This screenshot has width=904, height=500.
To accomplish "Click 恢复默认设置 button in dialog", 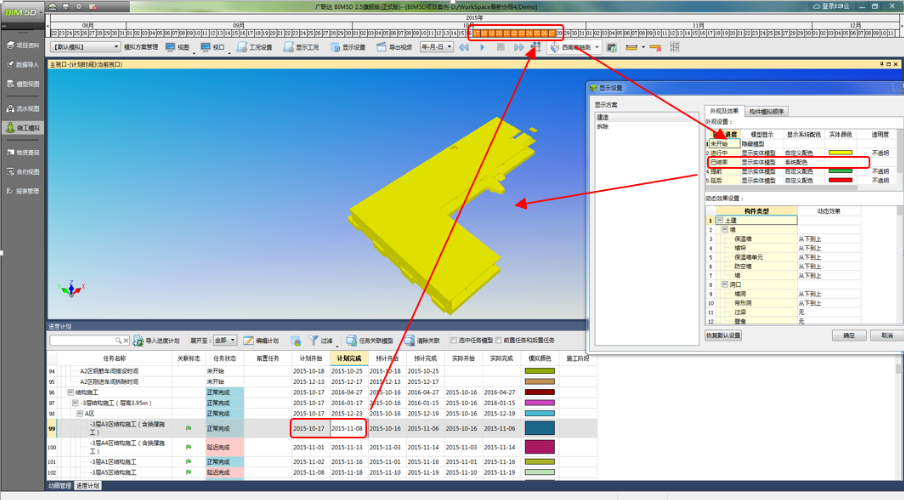I will [723, 335].
